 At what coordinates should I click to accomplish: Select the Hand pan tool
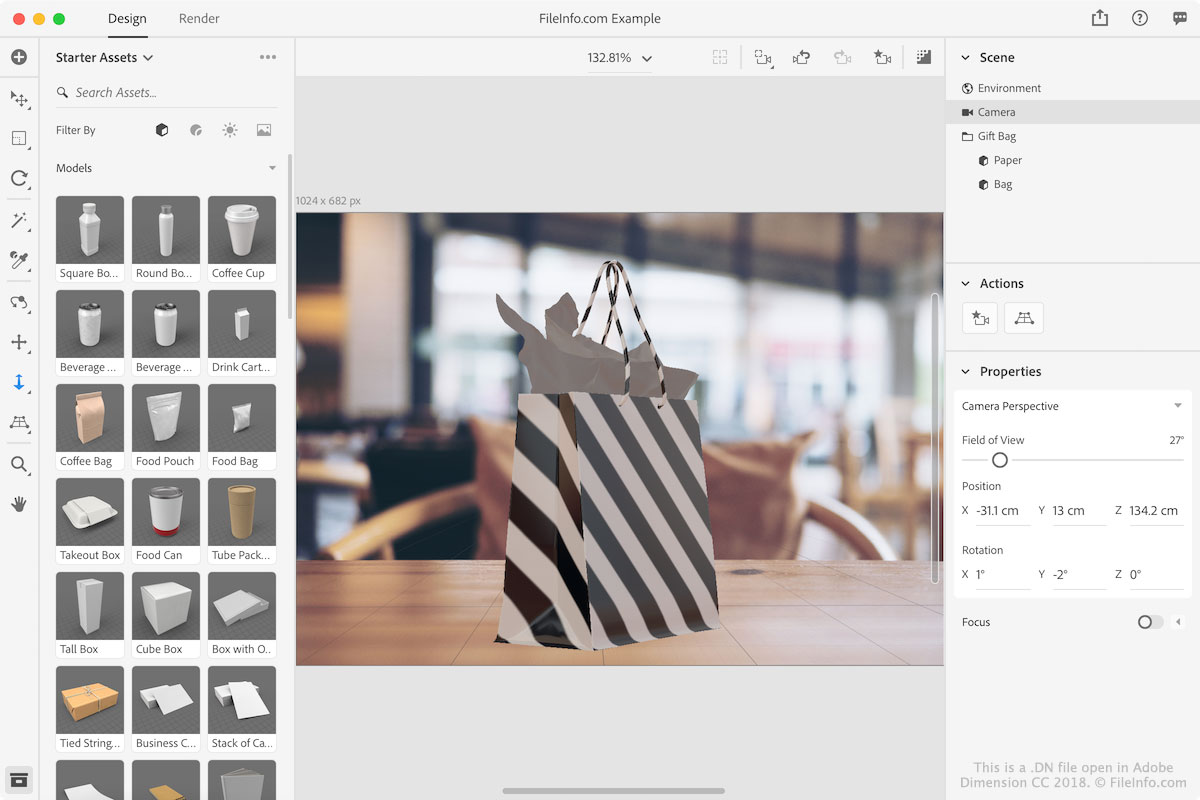point(18,505)
